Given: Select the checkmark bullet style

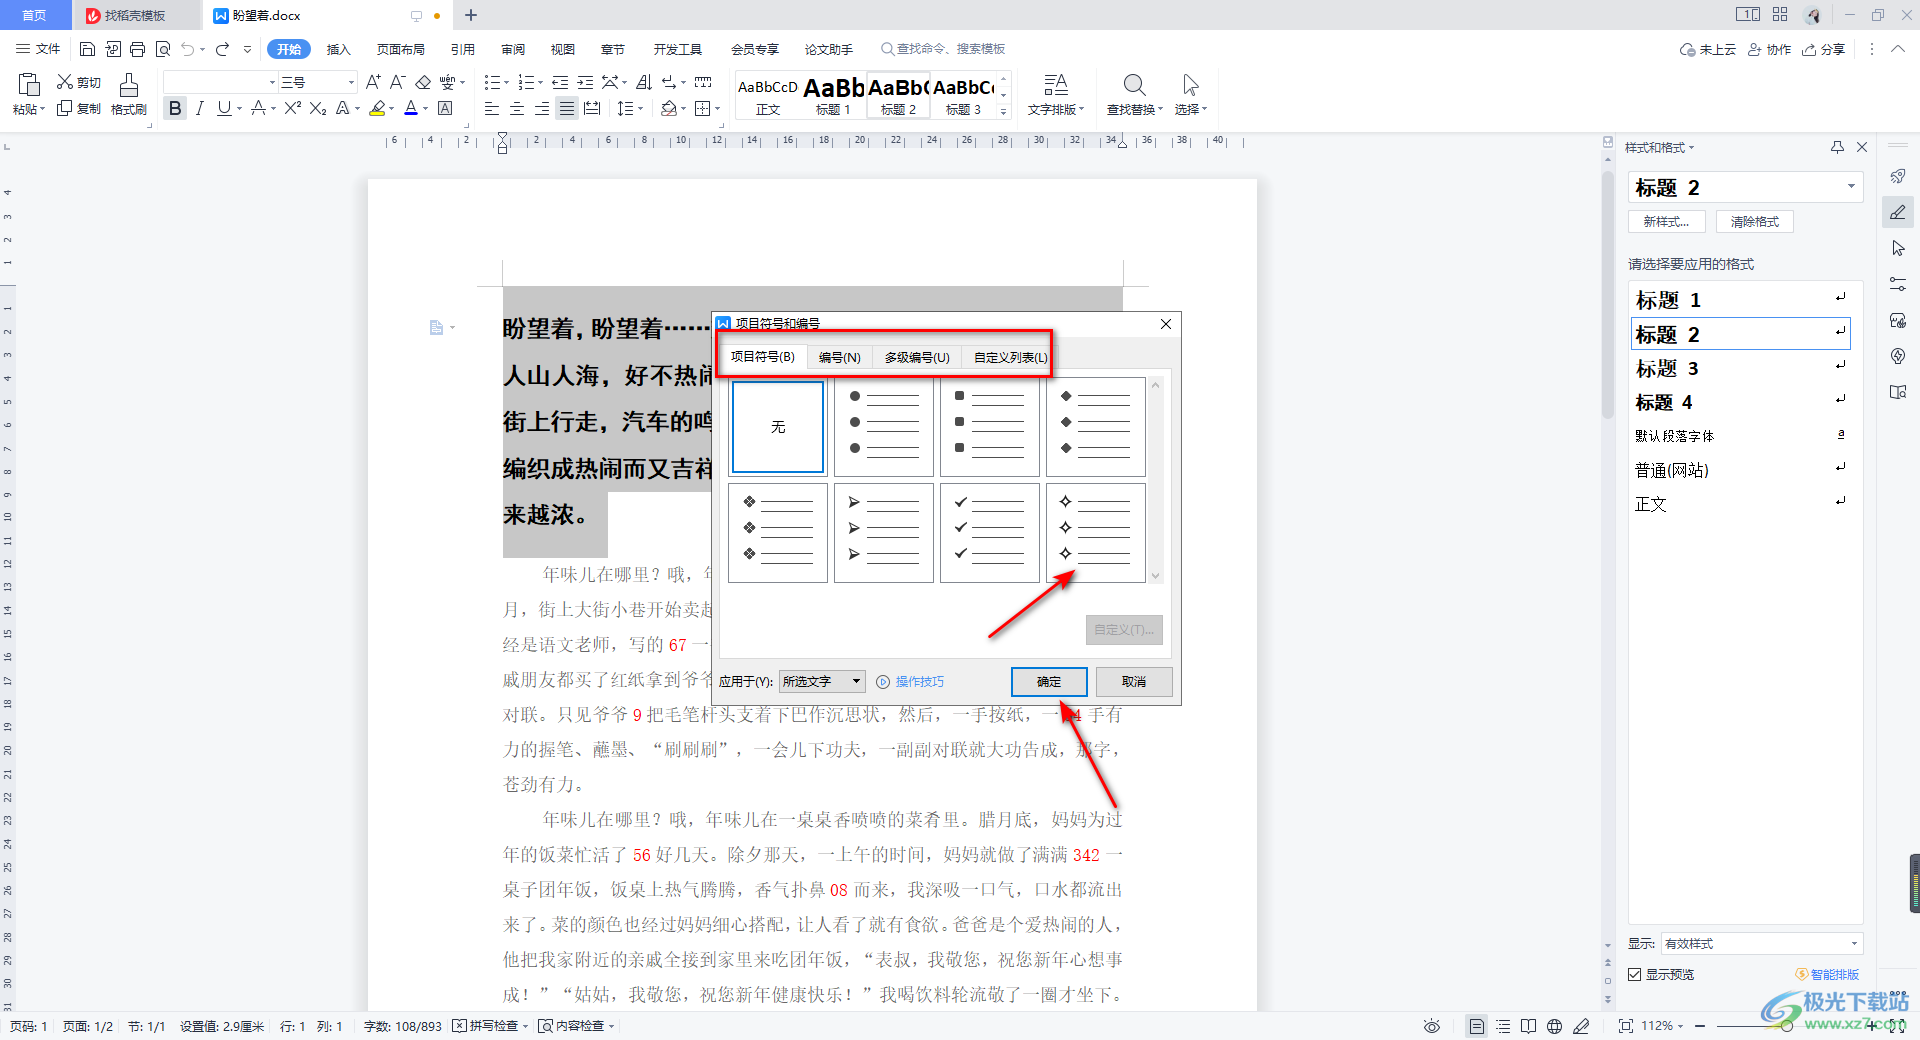Looking at the screenshot, I should point(990,533).
